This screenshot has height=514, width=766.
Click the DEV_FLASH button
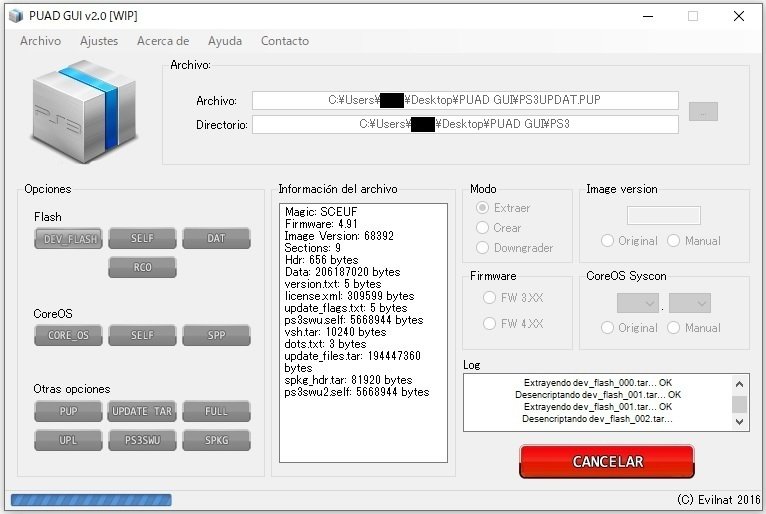point(68,239)
